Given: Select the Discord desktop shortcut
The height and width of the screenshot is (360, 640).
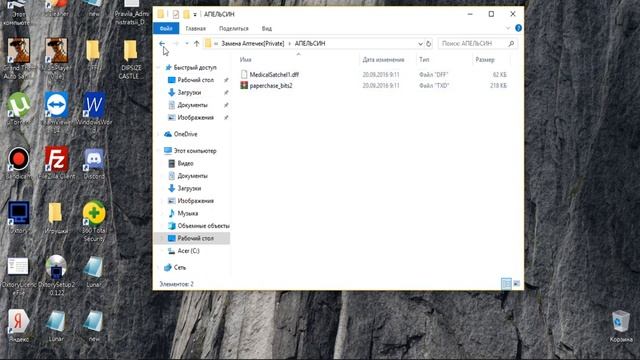Looking at the screenshot, I should (x=94, y=162).
